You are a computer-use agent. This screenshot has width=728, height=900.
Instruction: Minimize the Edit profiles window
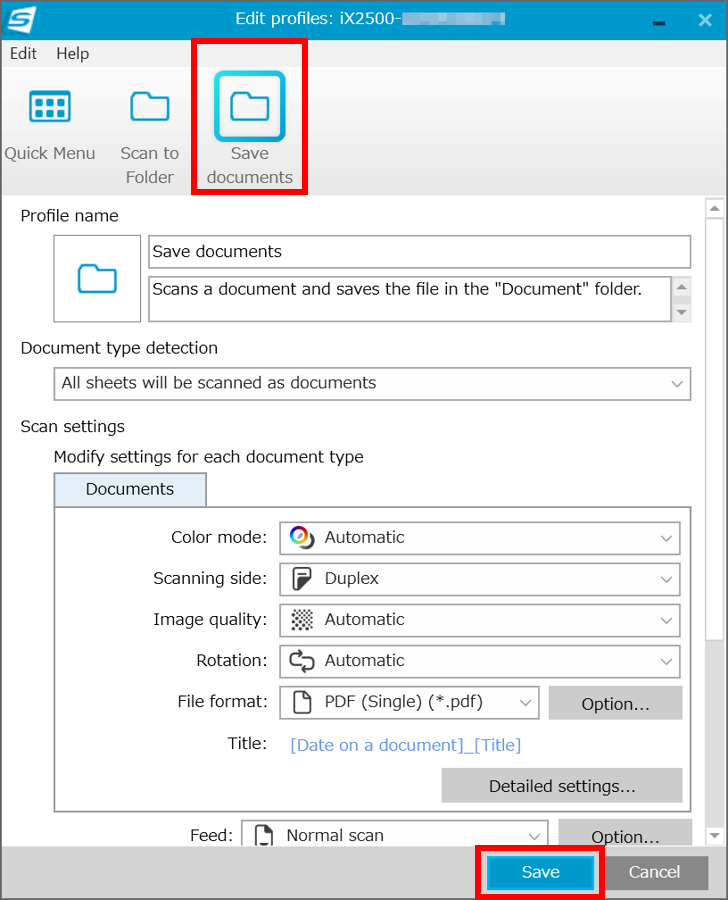point(659,22)
